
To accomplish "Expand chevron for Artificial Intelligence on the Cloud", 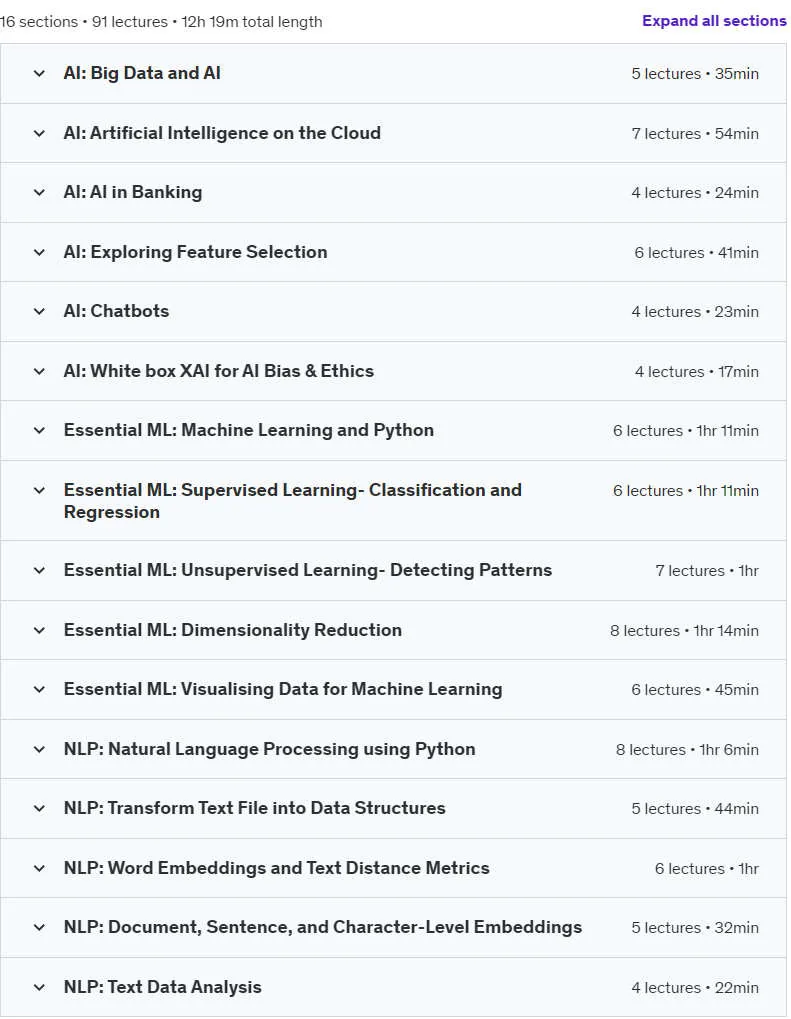I will (39, 133).
